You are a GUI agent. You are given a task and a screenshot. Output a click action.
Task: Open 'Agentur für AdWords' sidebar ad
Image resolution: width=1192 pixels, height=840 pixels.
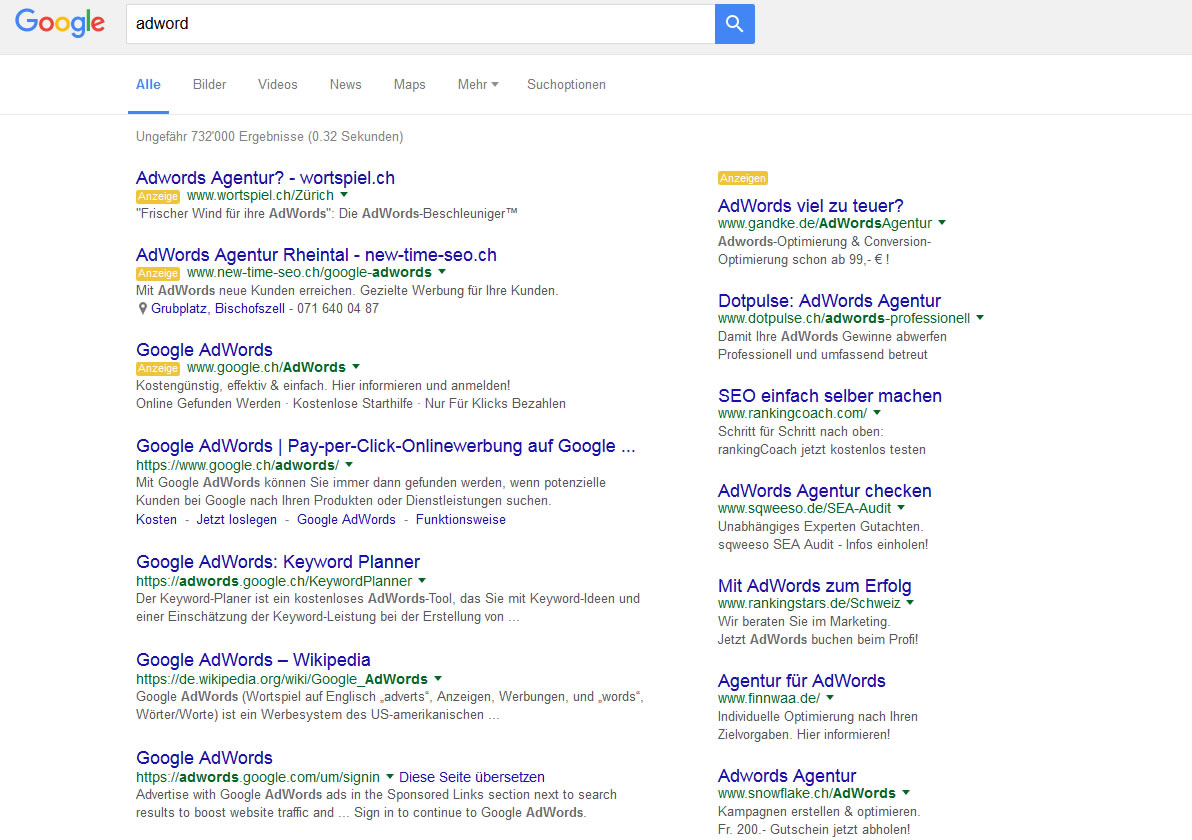[801, 681]
